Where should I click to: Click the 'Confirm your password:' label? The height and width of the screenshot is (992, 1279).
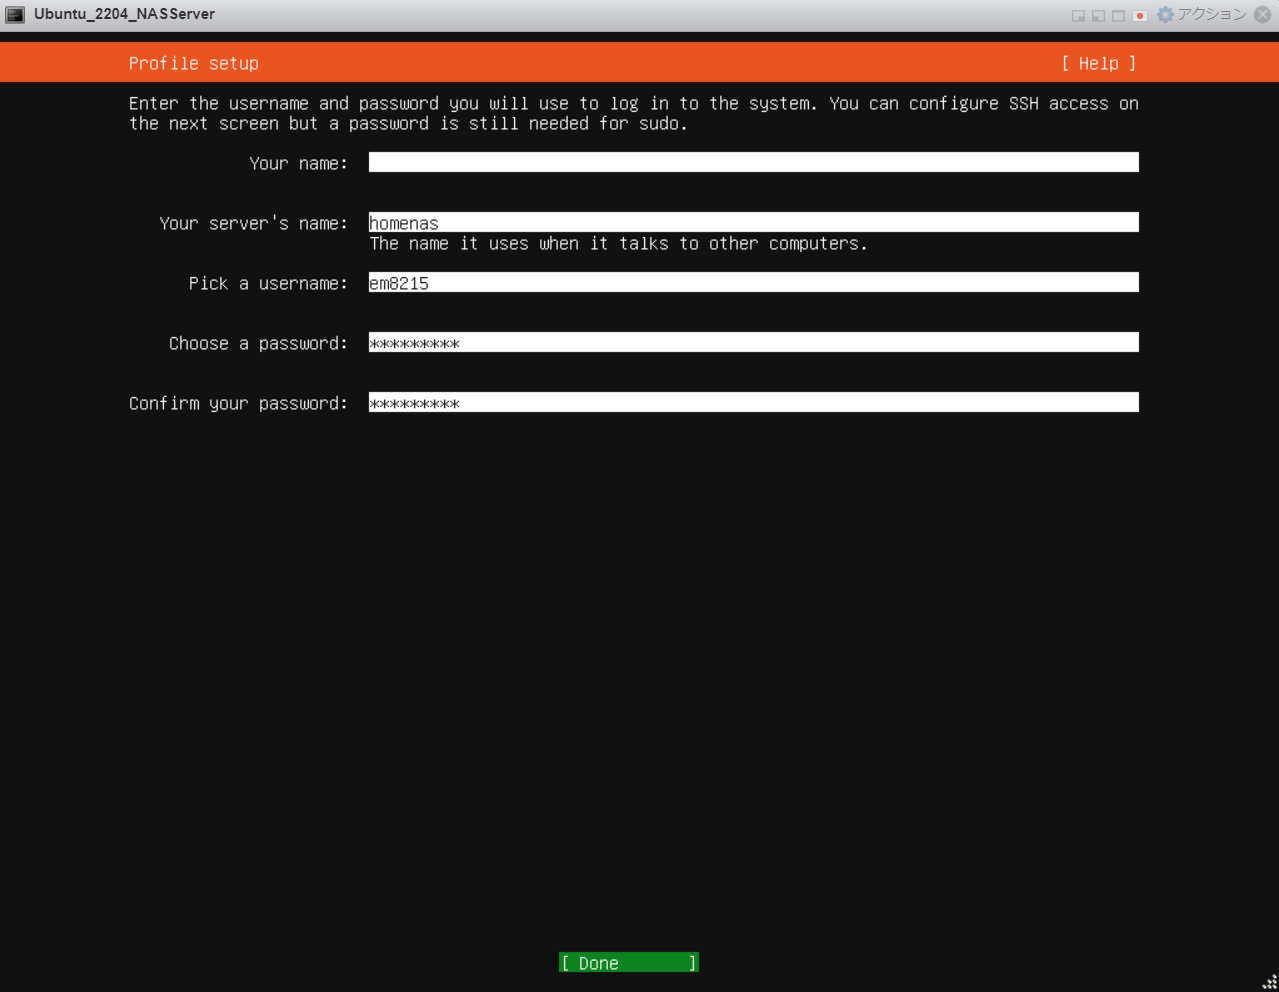pyautogui.click(x=238, y=403)
